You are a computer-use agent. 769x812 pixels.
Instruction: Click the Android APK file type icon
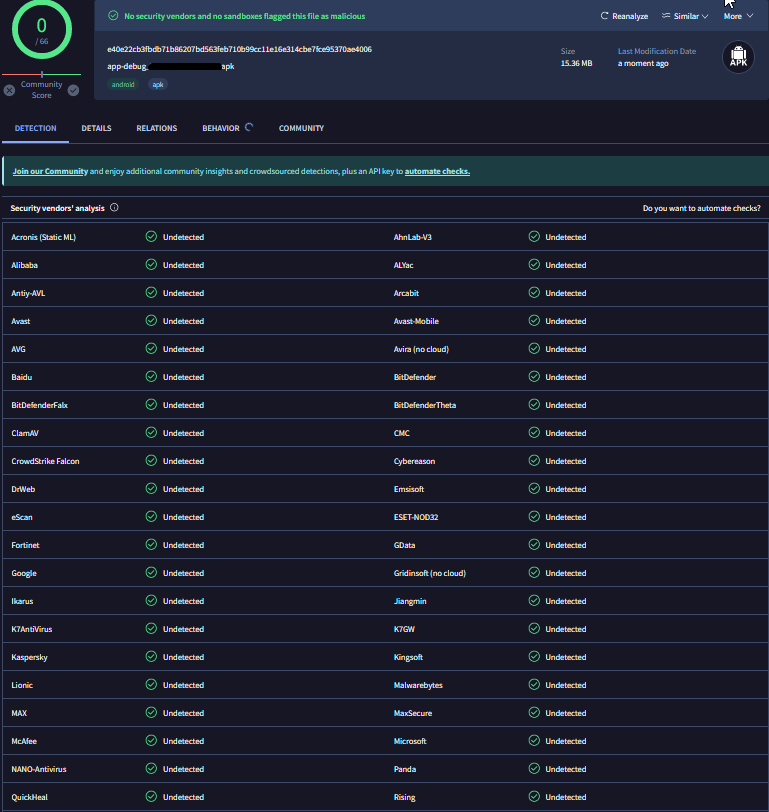pyautogui.click(x=737, y=57)
